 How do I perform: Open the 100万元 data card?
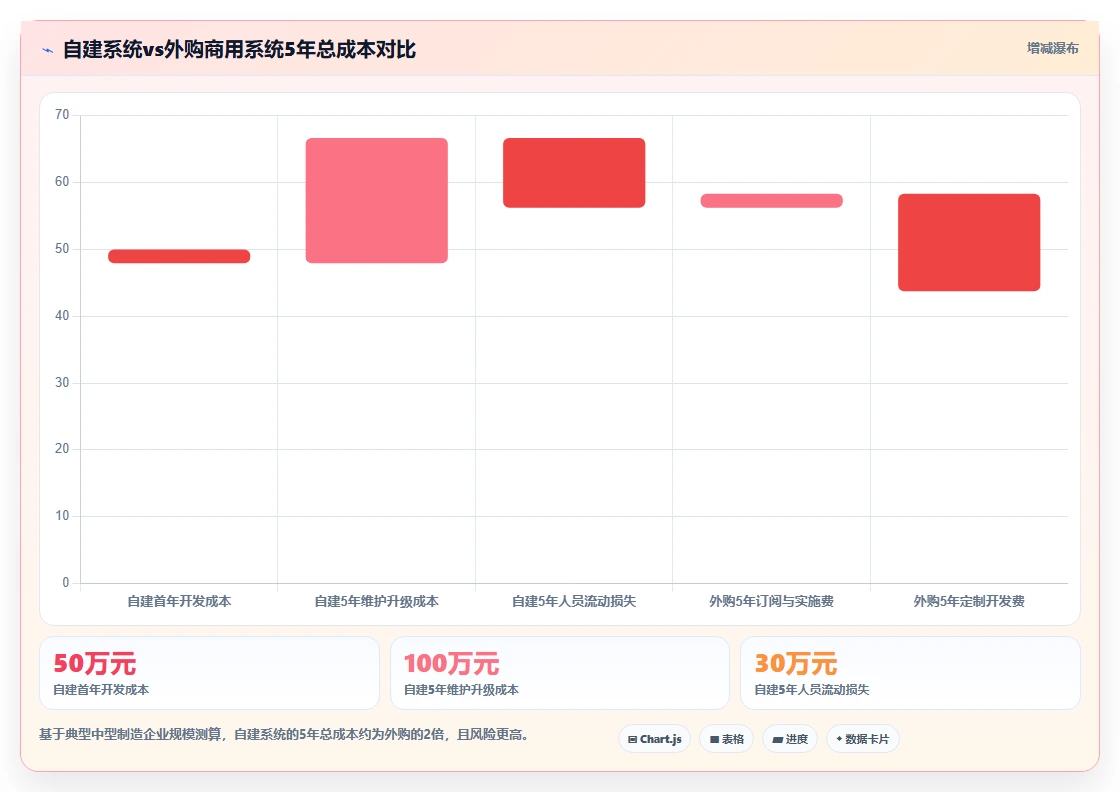(560, 673)
